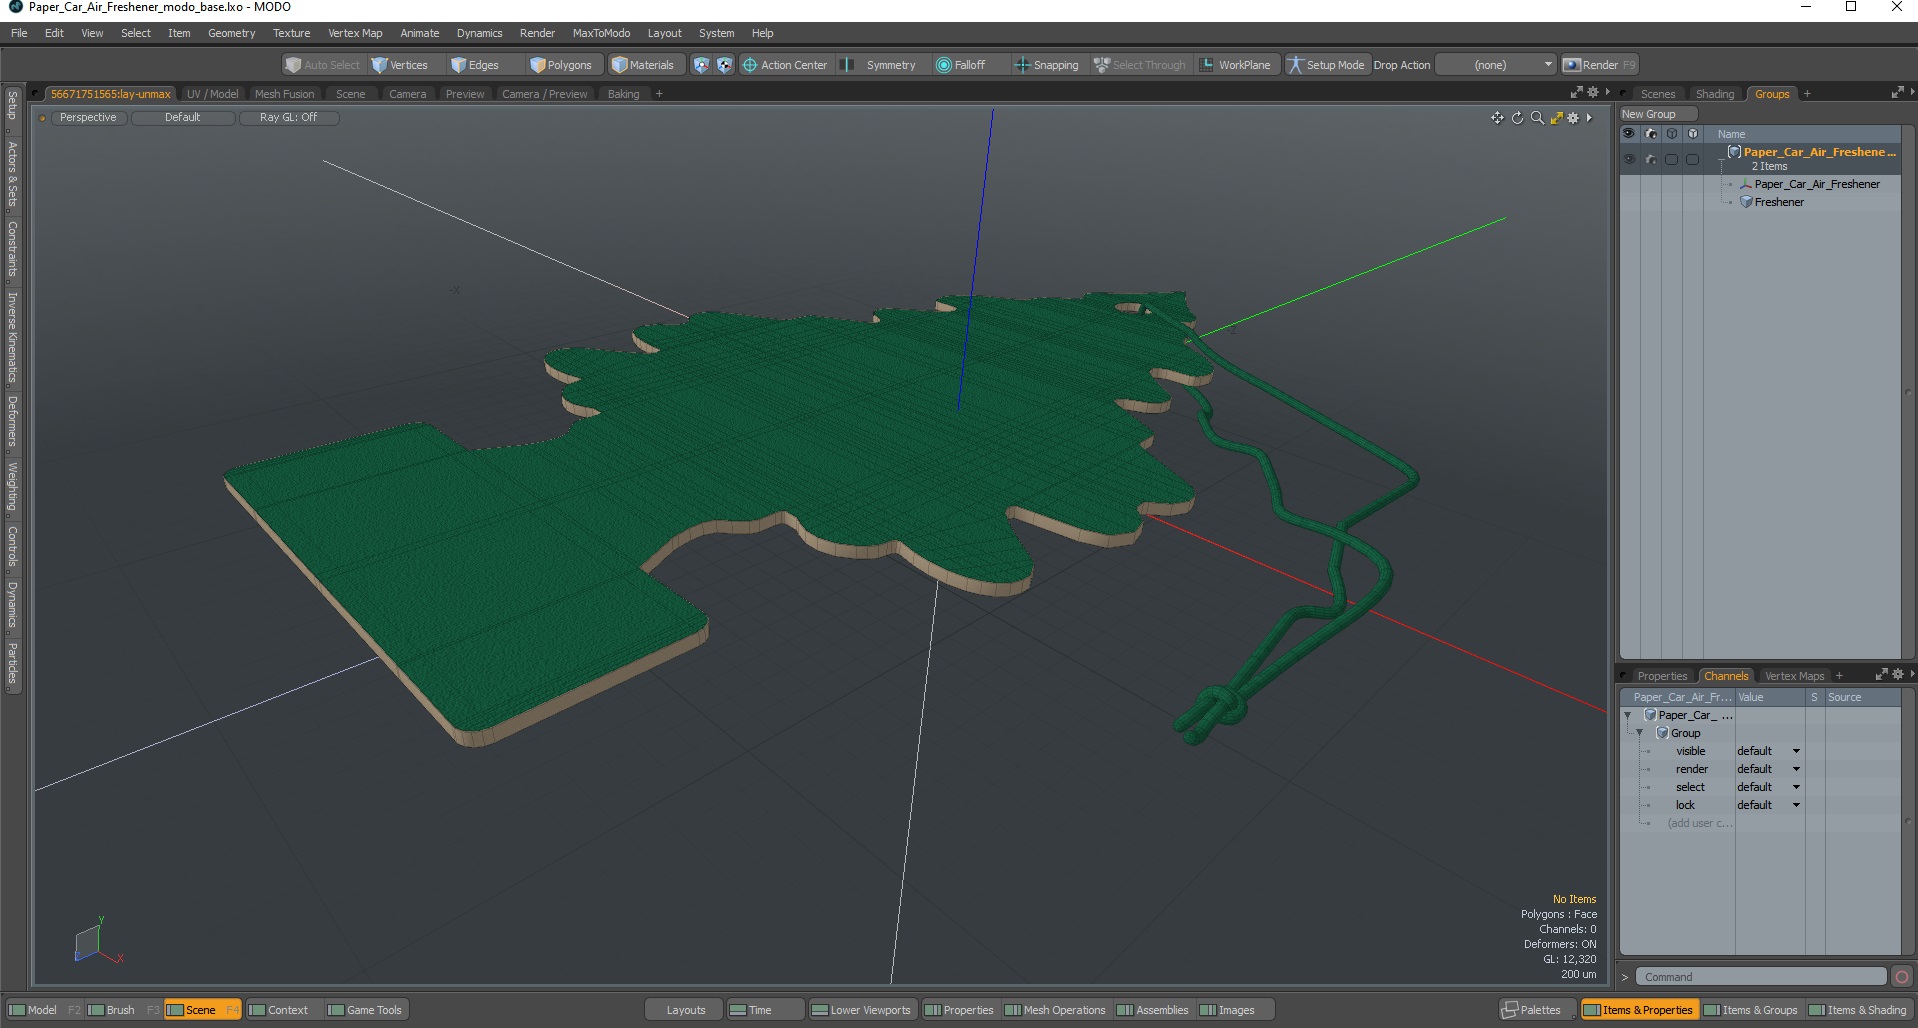Open the WorkPlane menu

click(x=1236, y=65)
